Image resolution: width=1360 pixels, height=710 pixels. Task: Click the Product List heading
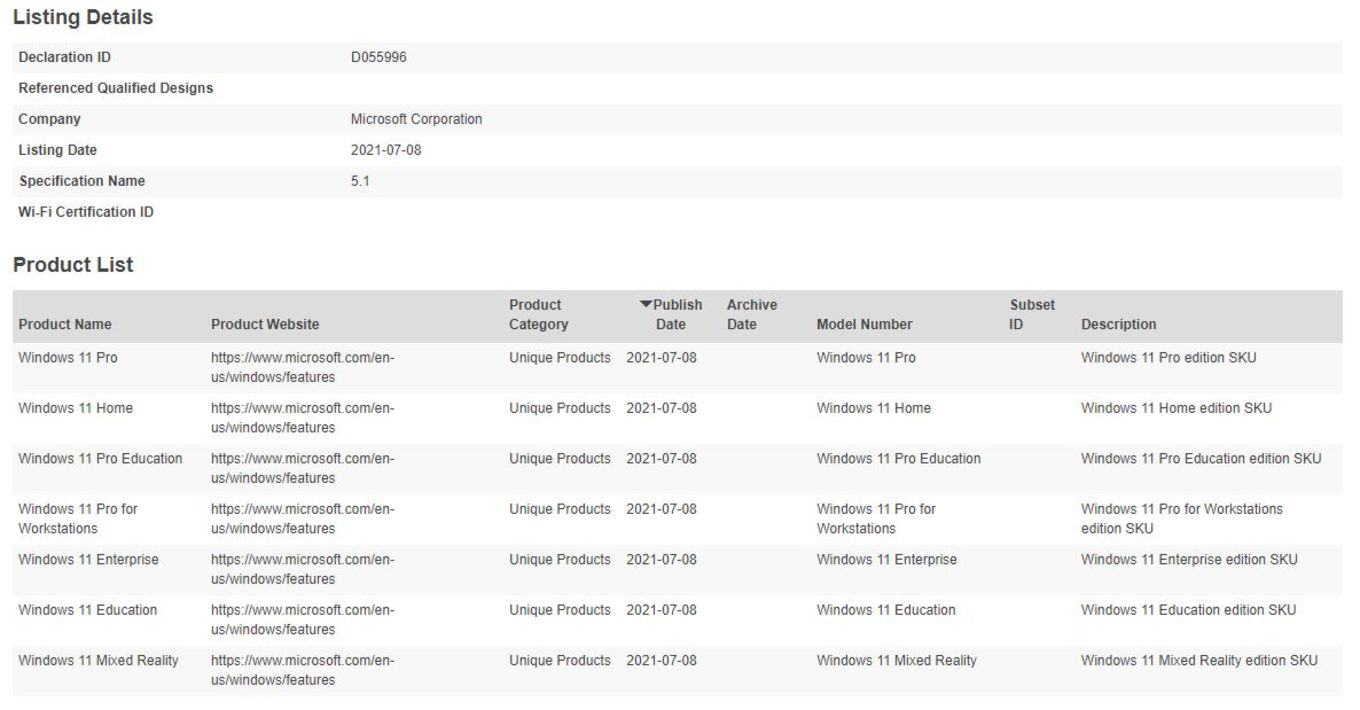click(x=73, y=265)
